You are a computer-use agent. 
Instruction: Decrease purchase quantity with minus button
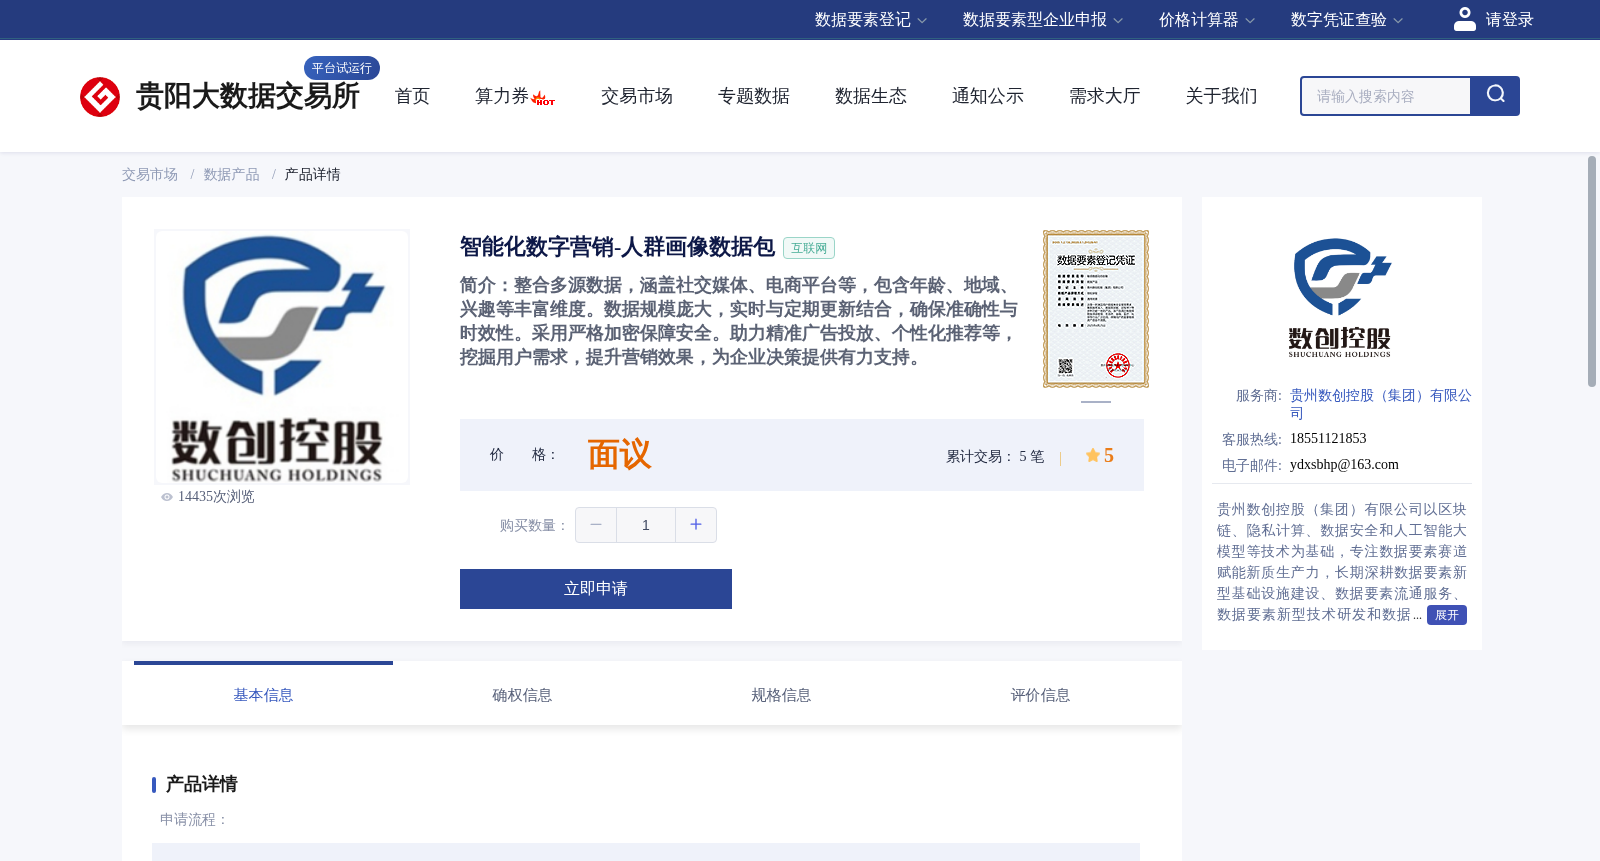point(596,525)
